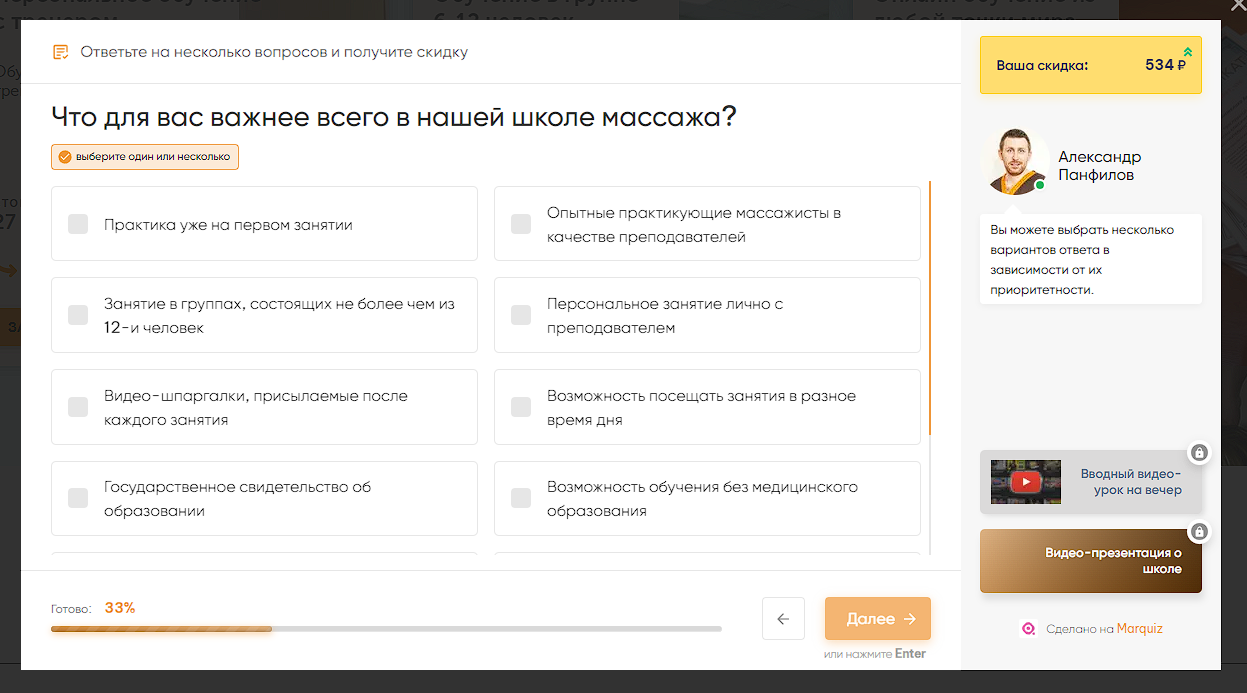1247x693 pixels.
Task: Click the 33% progress bar
Action: 385,629
